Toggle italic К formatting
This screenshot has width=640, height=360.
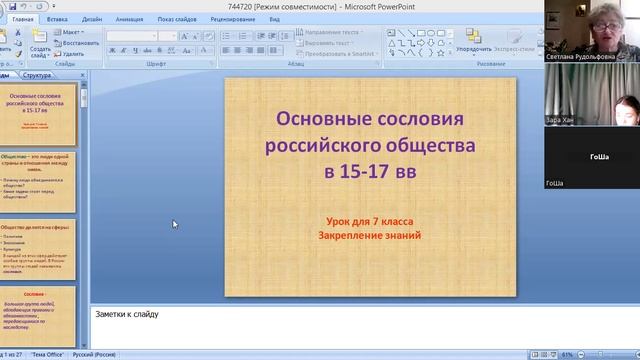(124, 50)
